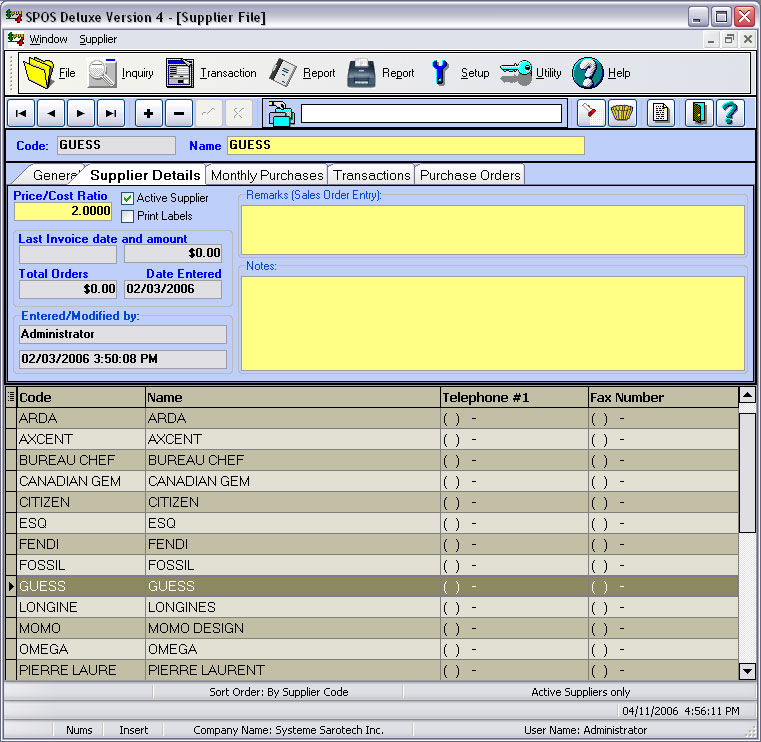Switch to the General tab

[x=52, y=175]
